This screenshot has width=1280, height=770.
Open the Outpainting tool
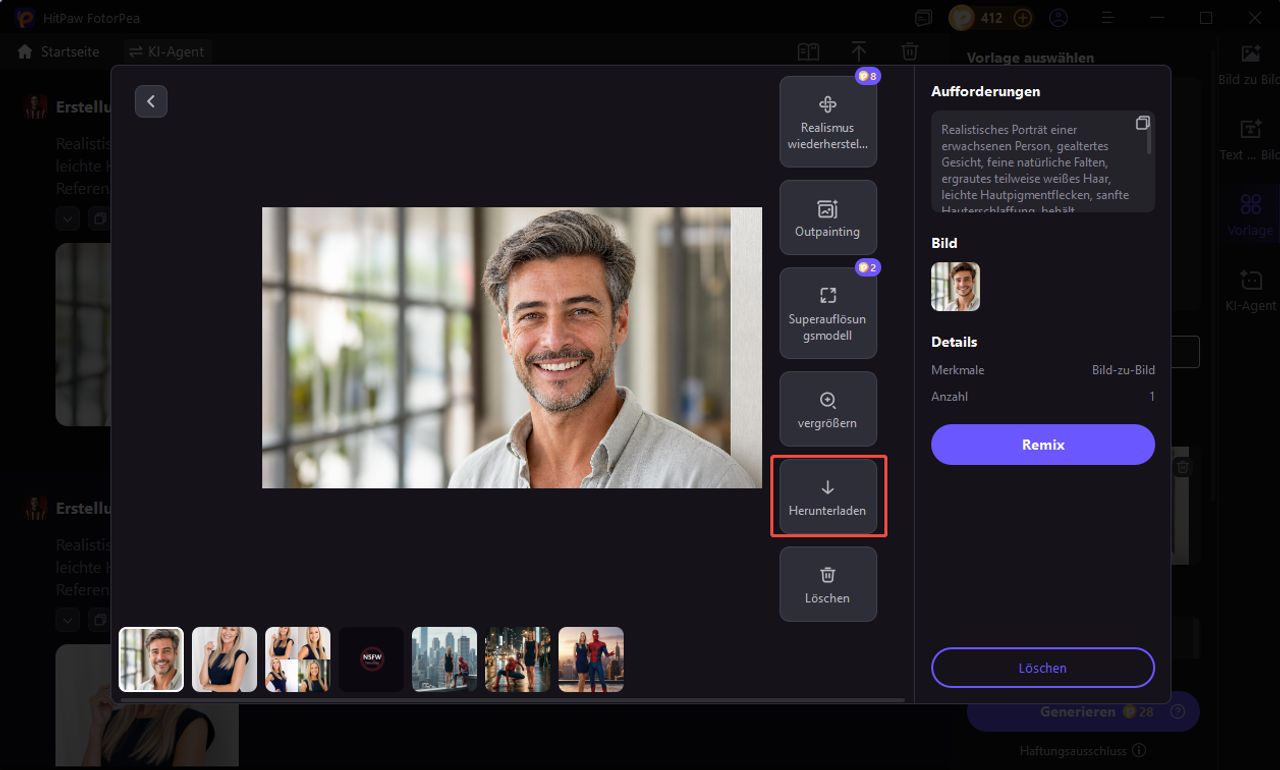pos(828,217)
